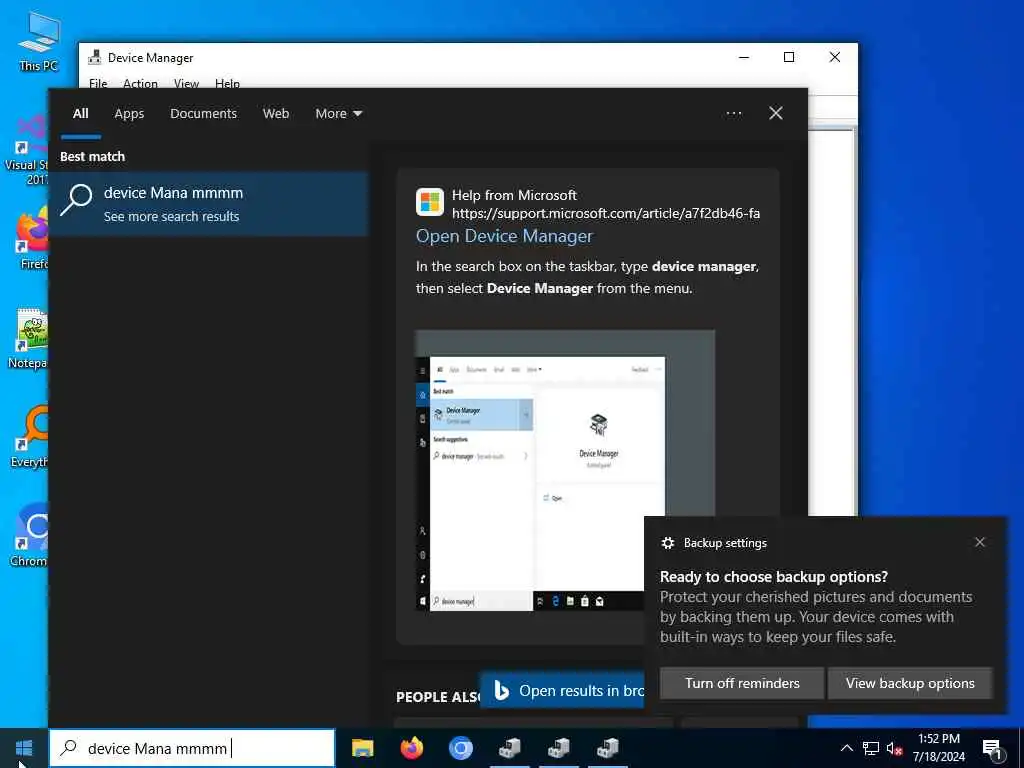Select Visual Studio desktop shortcut

(x=27, y=150)
